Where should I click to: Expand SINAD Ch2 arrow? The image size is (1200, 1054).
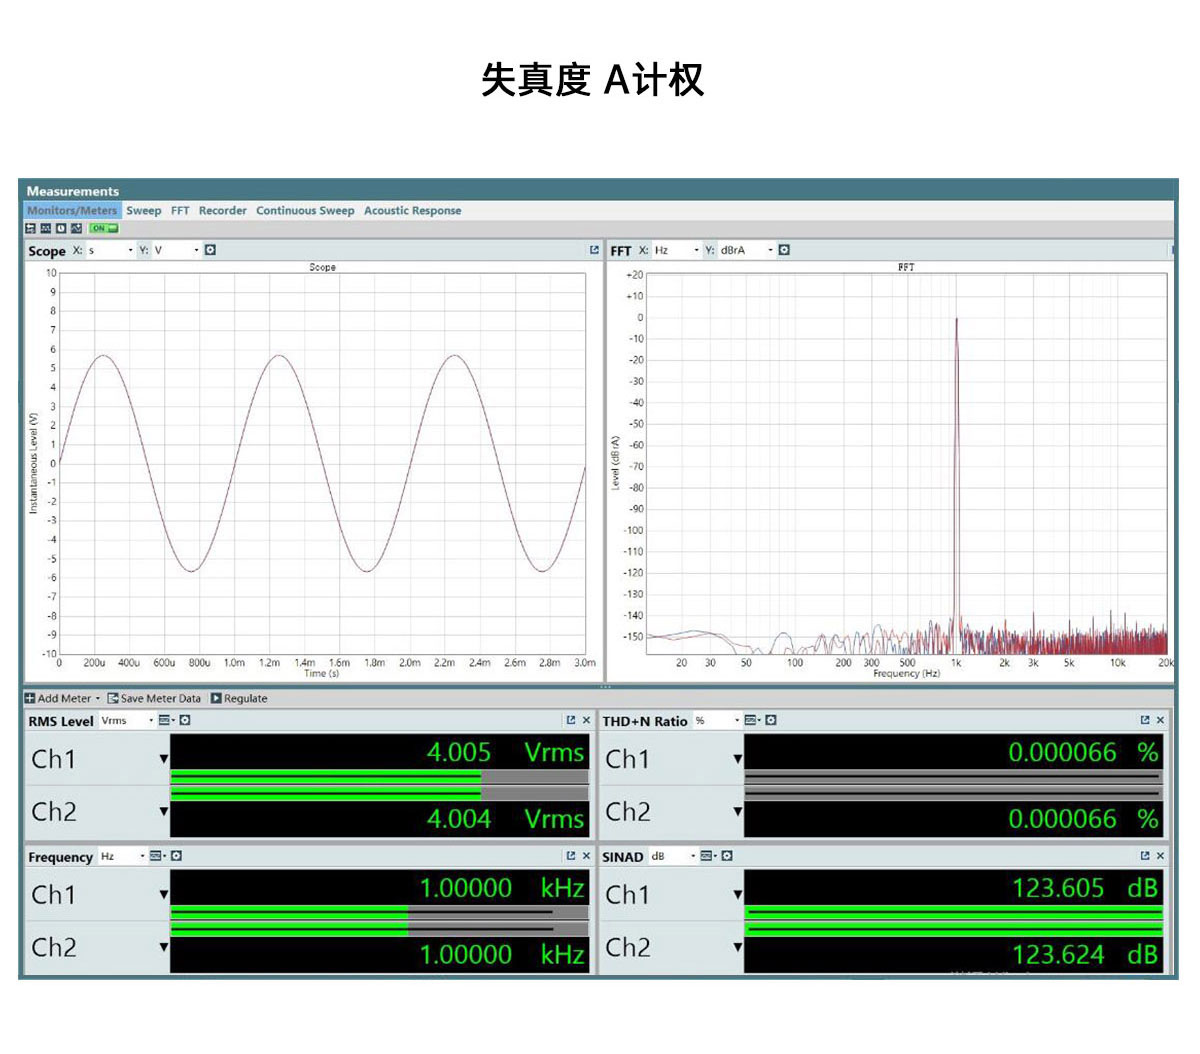[737, 946]
